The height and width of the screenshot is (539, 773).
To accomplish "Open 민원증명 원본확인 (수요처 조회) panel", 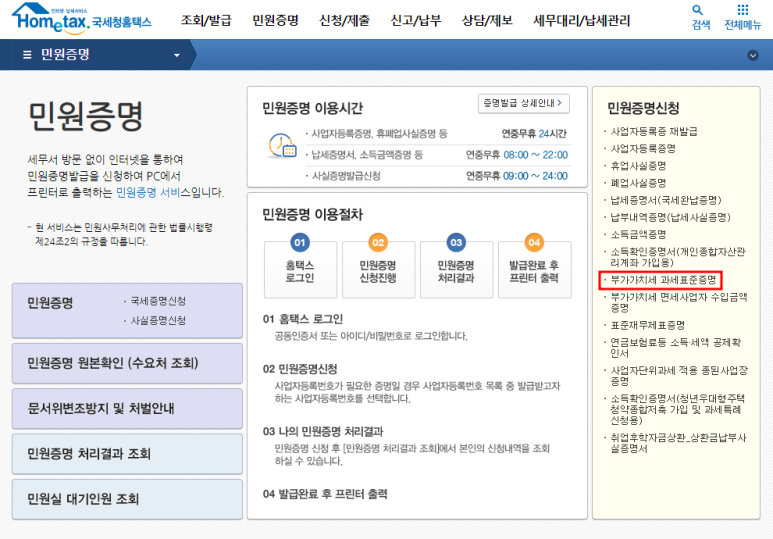I will point(127,363).
